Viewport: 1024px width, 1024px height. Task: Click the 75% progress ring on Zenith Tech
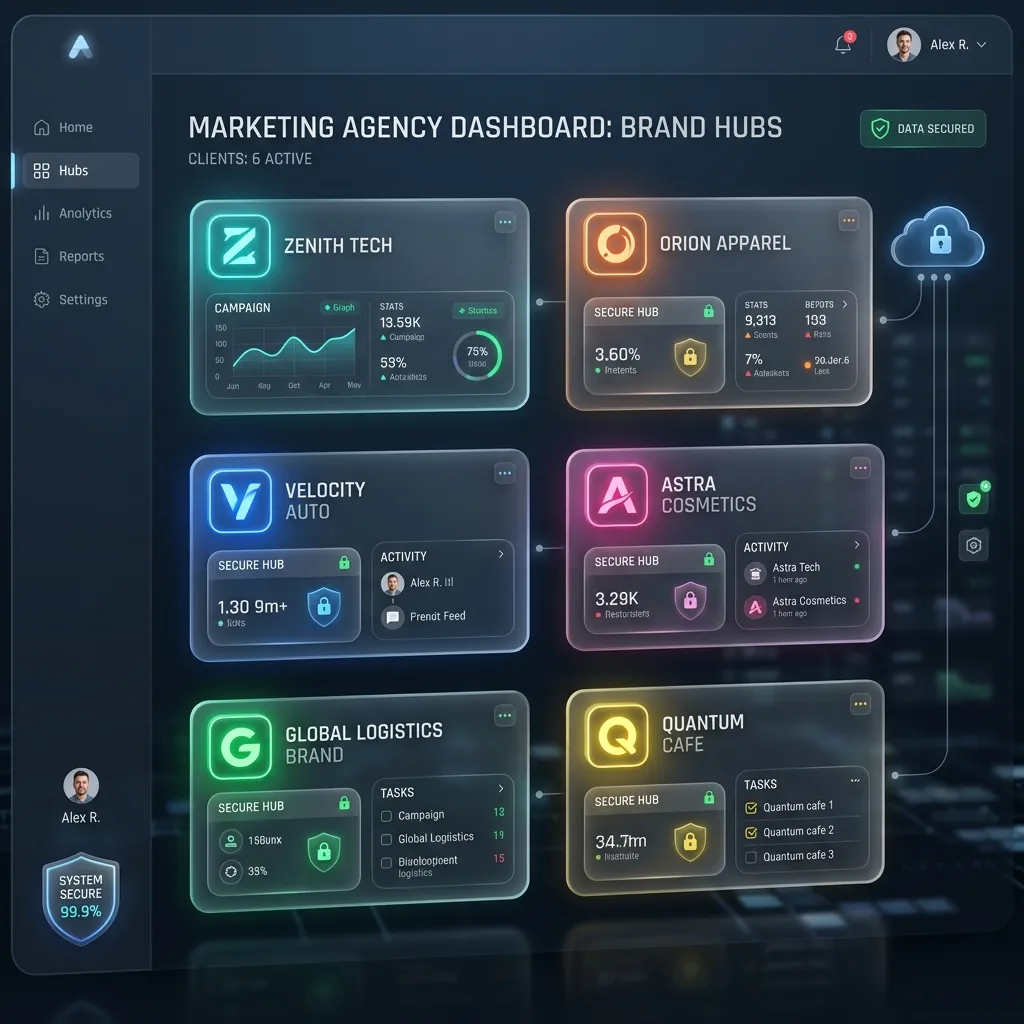(x=478, y=354)
